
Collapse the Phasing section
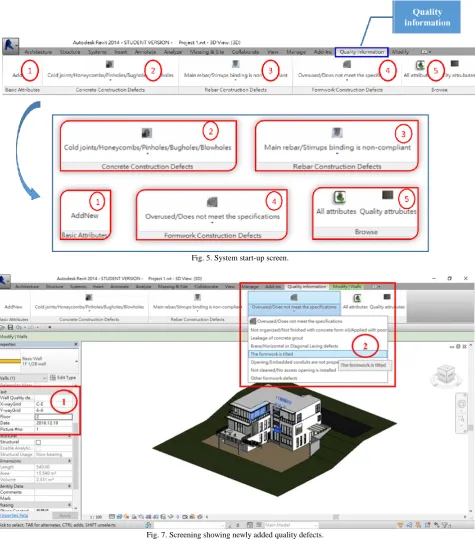(69, 505)
